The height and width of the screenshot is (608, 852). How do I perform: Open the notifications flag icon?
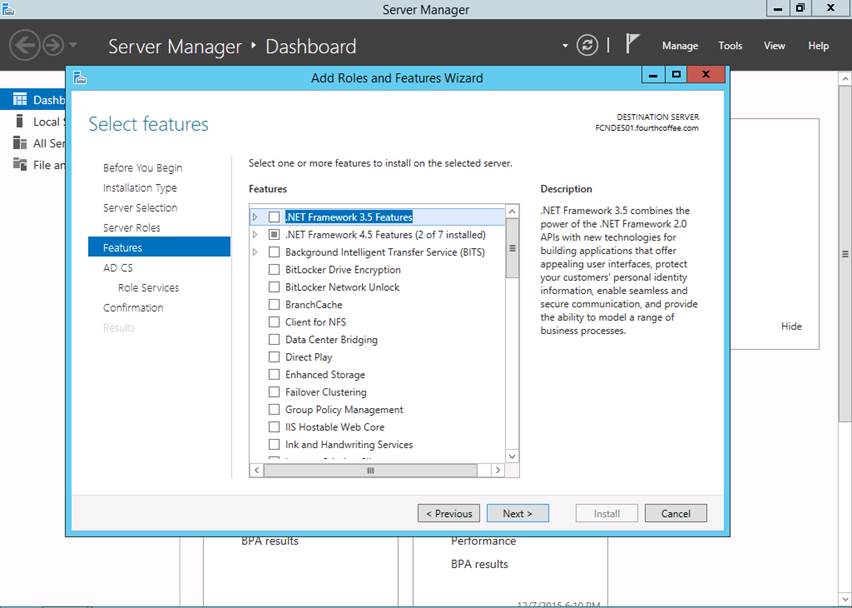tap(632, 44)
